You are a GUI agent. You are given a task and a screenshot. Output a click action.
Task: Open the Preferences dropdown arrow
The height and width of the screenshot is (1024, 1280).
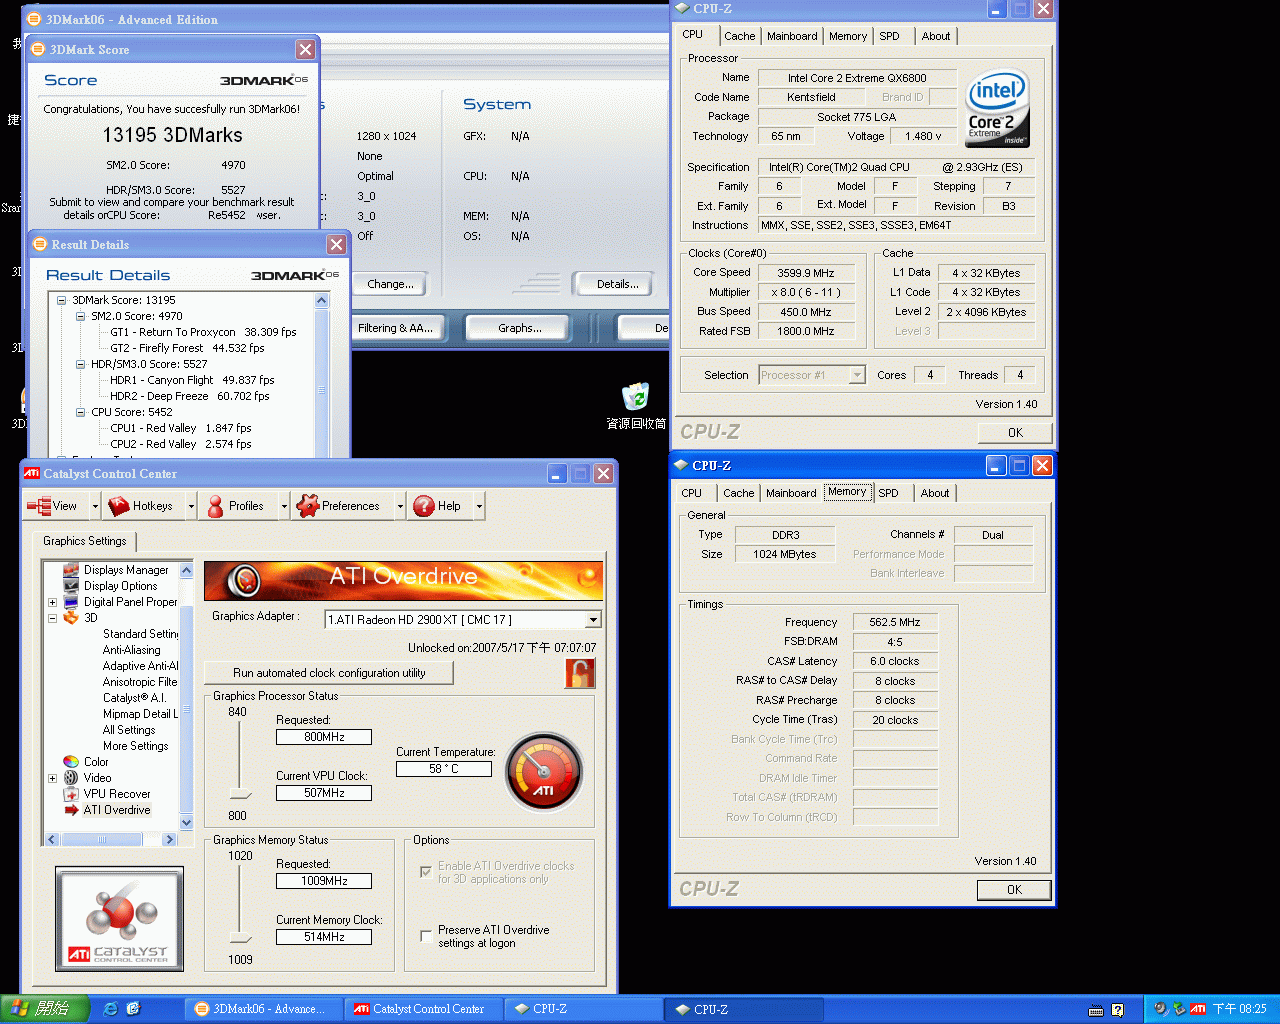click(x=400, y=506)
